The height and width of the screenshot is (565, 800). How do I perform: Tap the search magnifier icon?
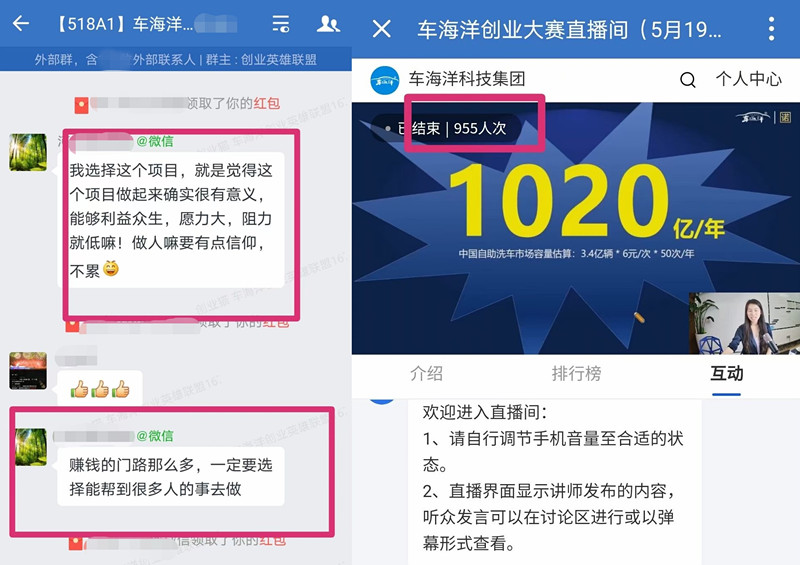[x=688, y=80]
